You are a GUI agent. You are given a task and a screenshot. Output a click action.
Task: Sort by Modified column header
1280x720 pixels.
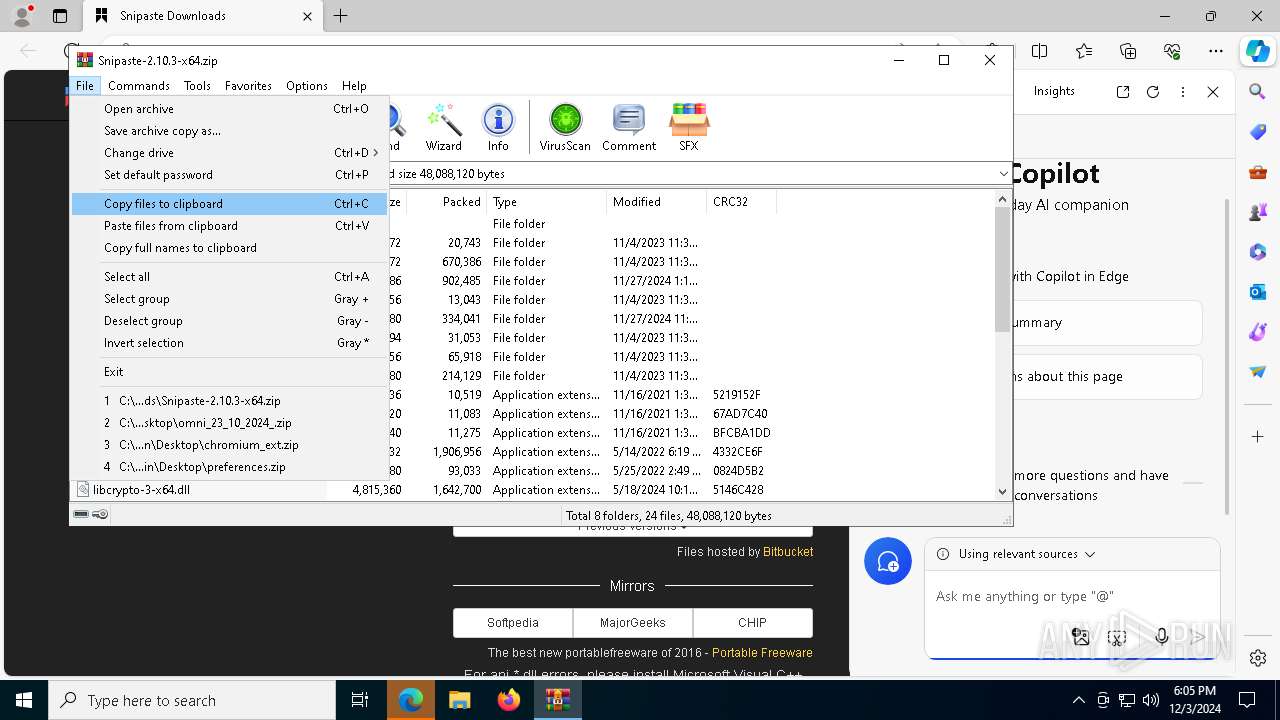pos(656,202)
